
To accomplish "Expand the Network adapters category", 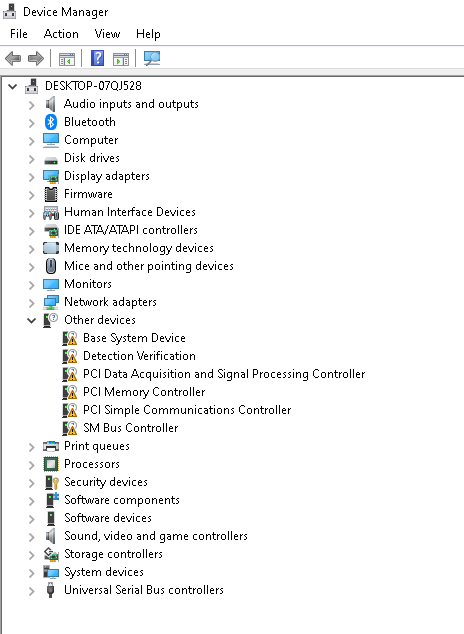I will click(x=32, y=303).
